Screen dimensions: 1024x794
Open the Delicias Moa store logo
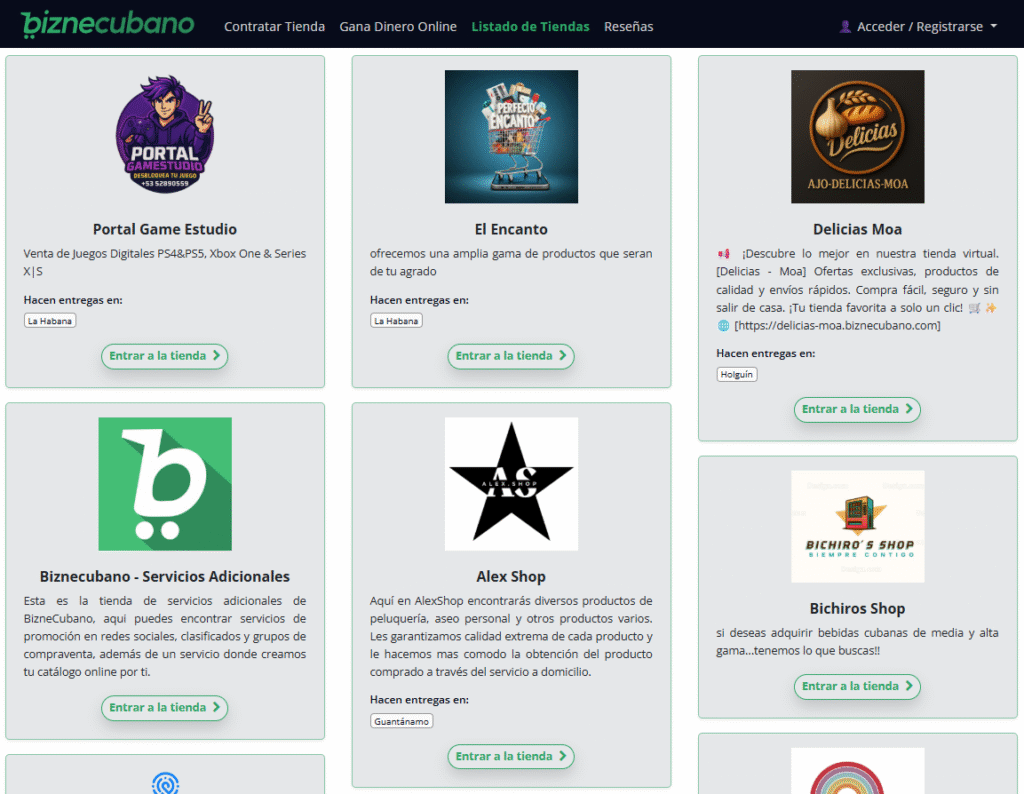tap(857, 136)
